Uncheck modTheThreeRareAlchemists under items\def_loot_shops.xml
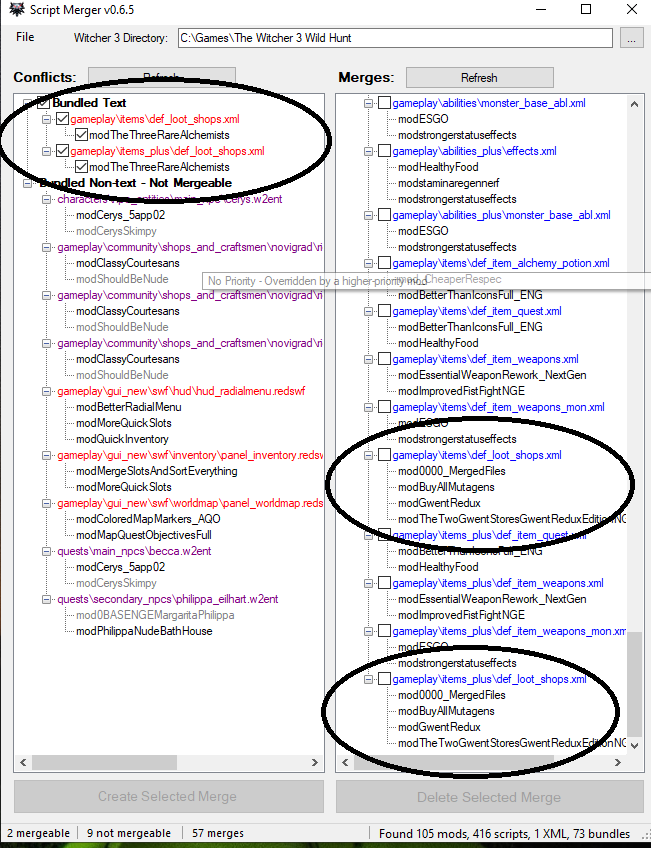 [x=82, y=135]
